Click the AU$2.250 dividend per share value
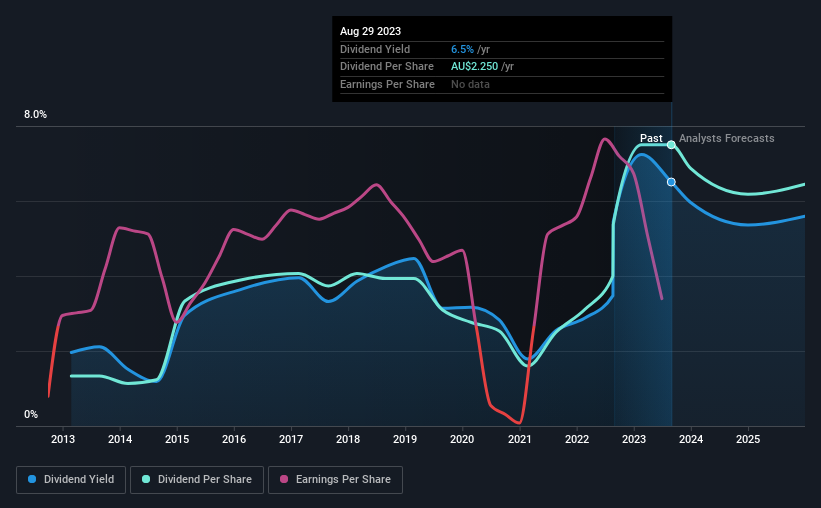This screenshot has height=508, width=821. tap(474, 67)
